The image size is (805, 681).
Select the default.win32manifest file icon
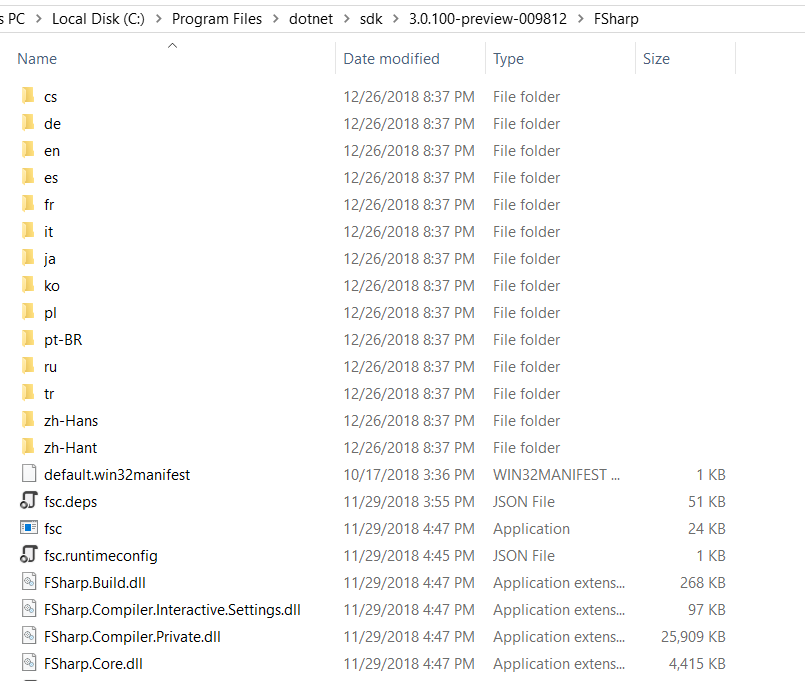click(x=29, y=474)
